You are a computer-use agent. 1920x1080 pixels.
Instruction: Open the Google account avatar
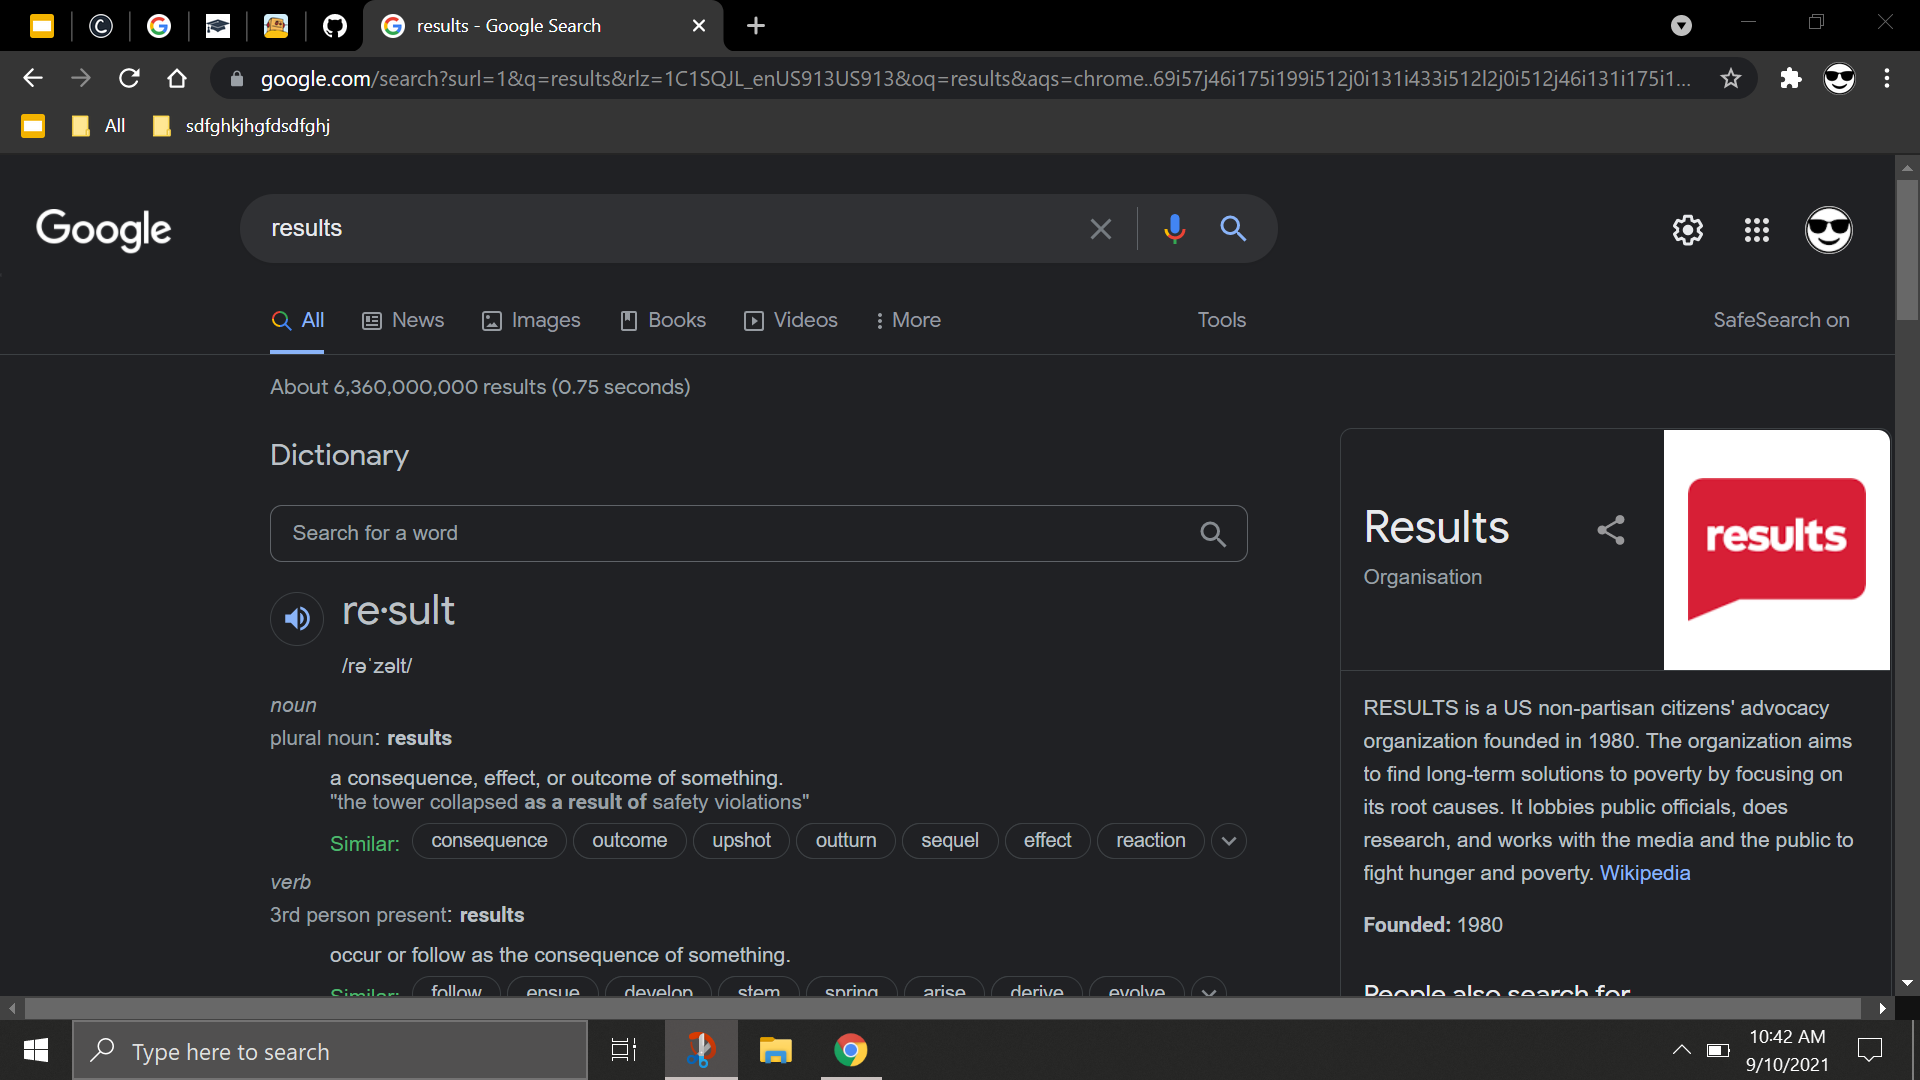click(x=1829, y=230)
